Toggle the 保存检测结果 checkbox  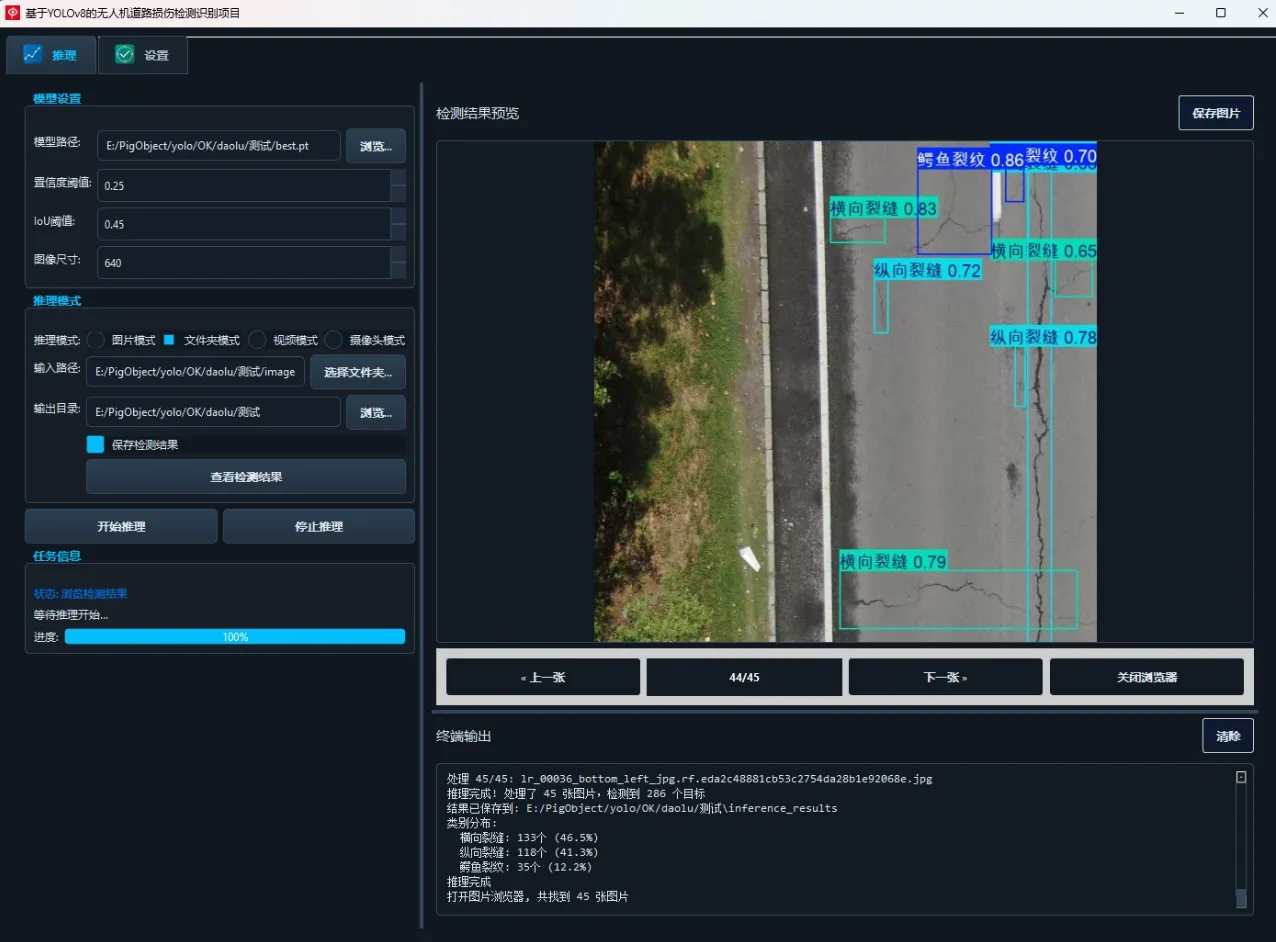(95, 444)
